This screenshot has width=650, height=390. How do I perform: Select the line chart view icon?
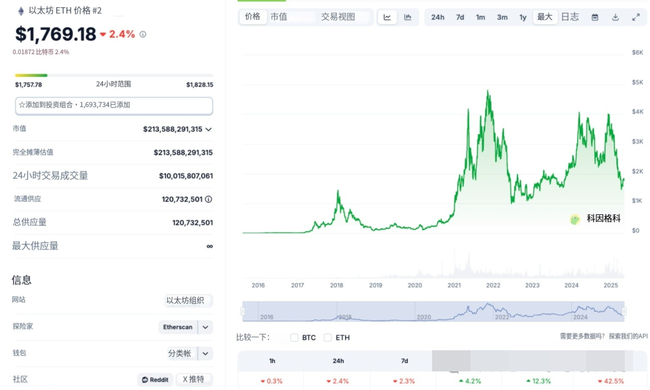387,17
